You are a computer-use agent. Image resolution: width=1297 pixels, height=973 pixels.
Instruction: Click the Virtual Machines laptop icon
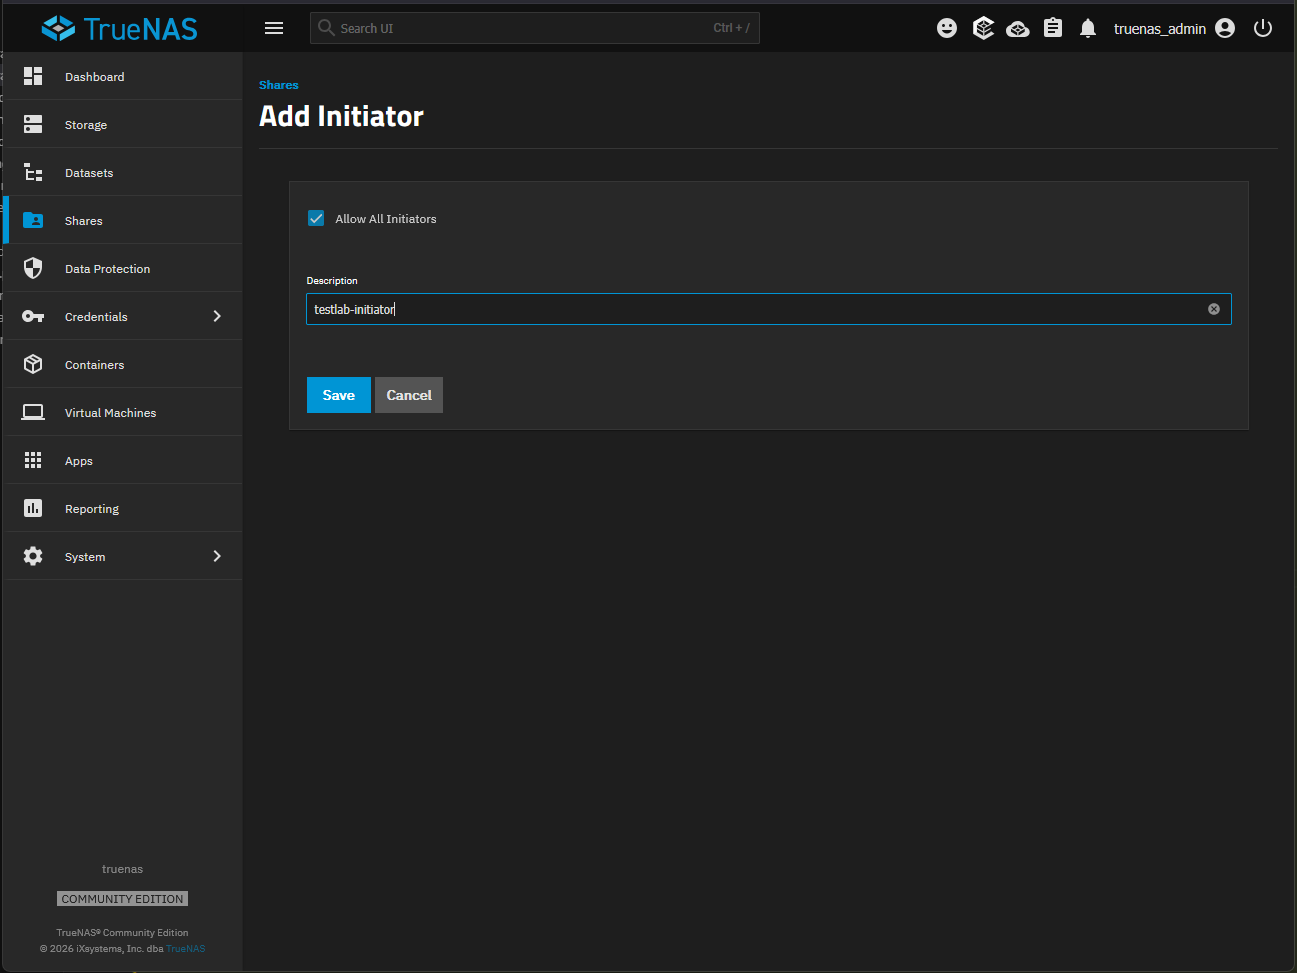tap(33, 412)
